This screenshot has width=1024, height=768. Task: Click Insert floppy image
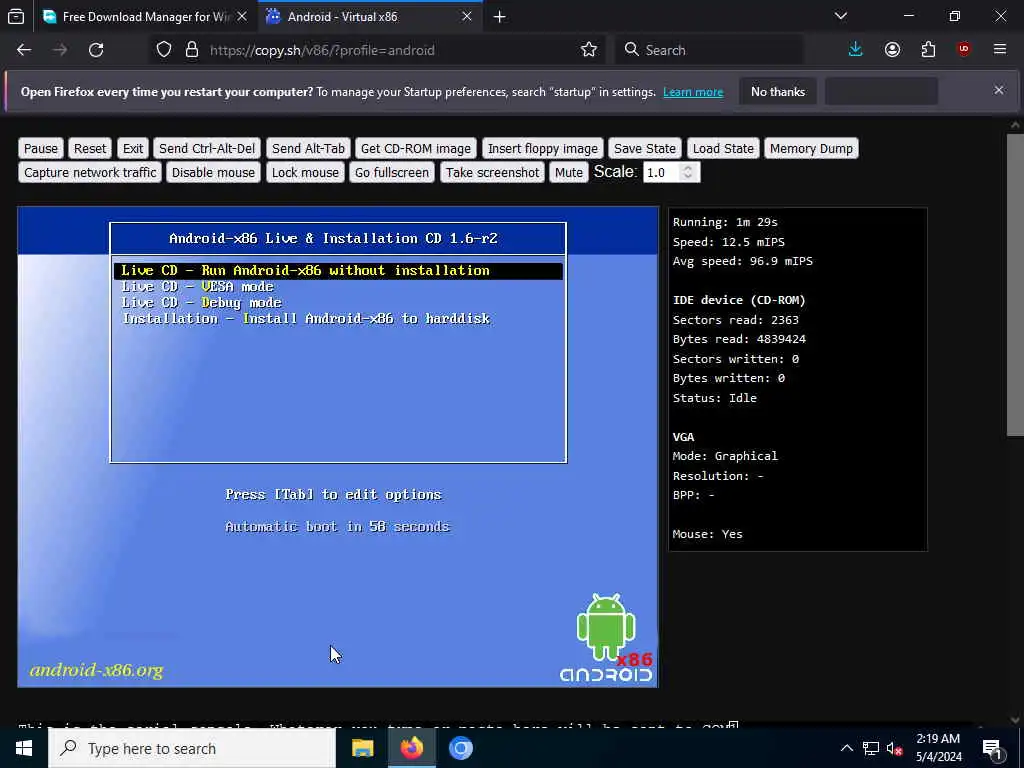click(x=543, y=148)
